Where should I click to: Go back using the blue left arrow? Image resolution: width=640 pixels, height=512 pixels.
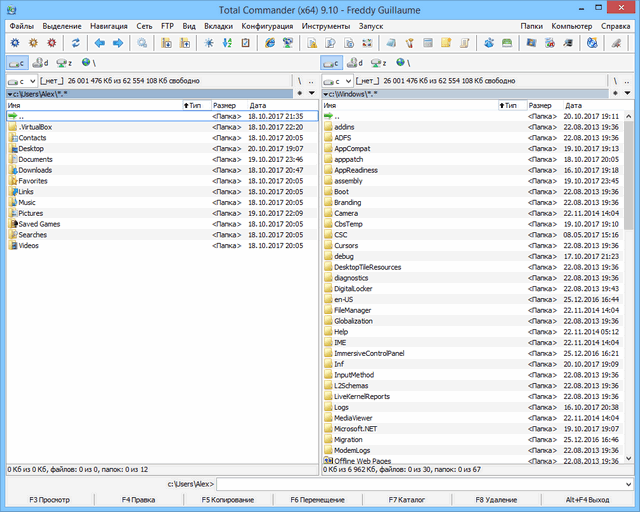[99, 43]
